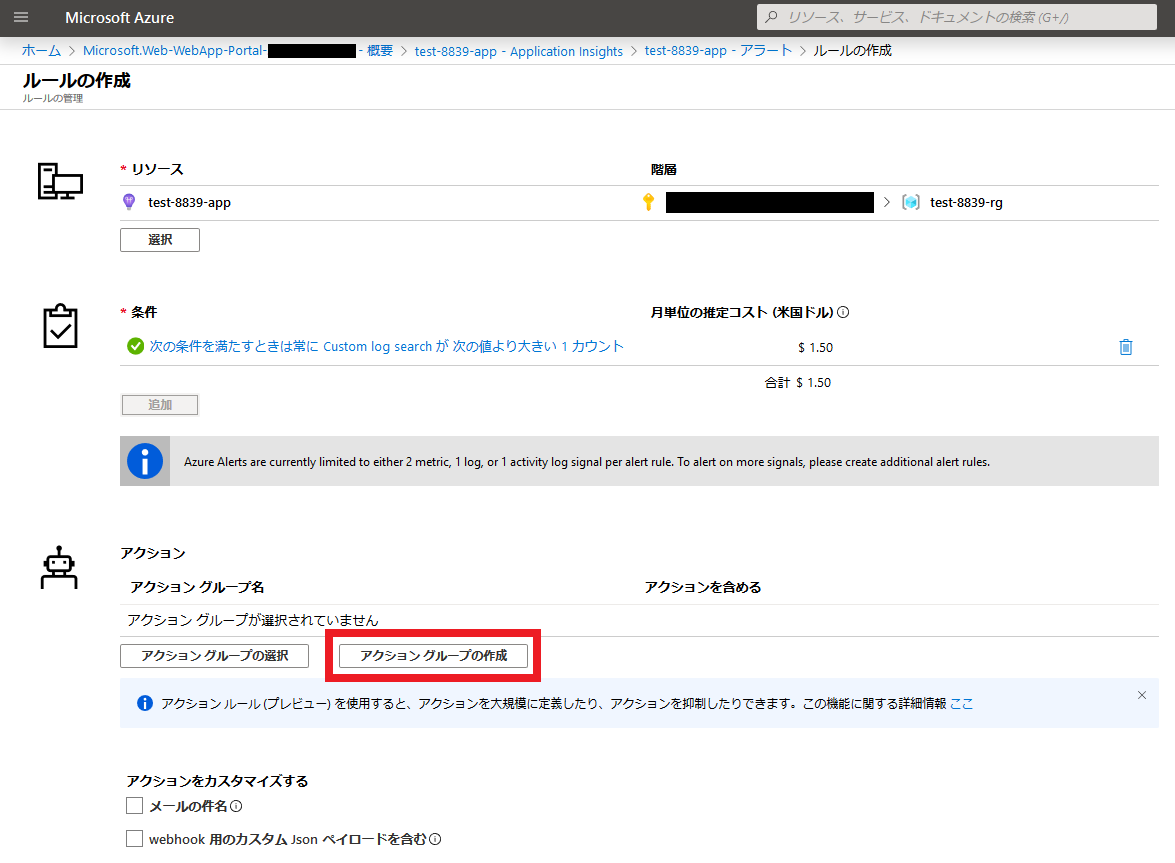
Task: Focus the resource search box
Action: coord(956,17)
